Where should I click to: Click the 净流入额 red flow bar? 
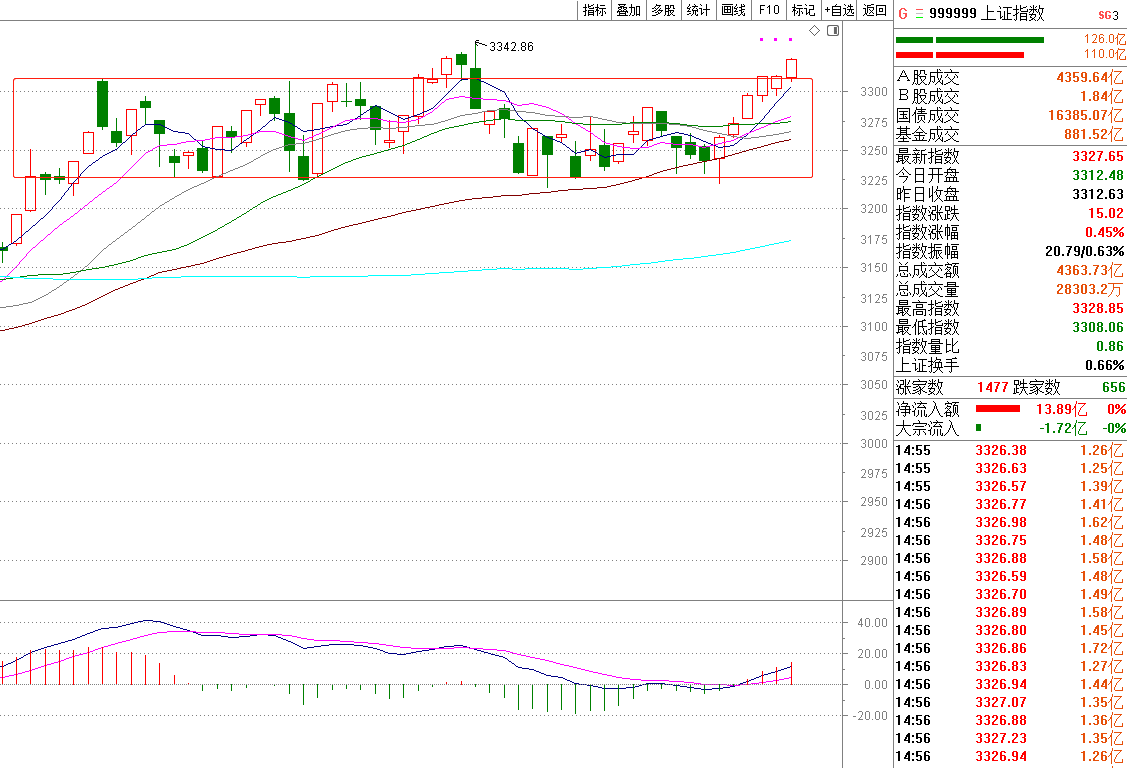point(998,409)
